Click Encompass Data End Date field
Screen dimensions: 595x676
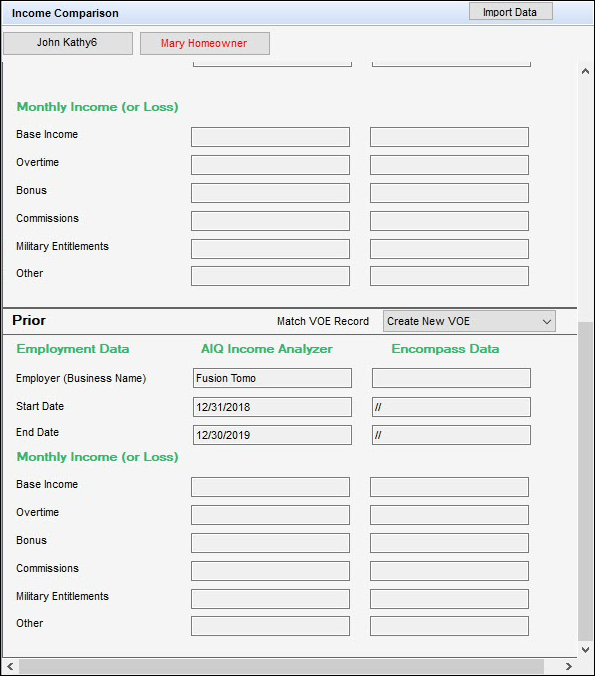point(451,435)
